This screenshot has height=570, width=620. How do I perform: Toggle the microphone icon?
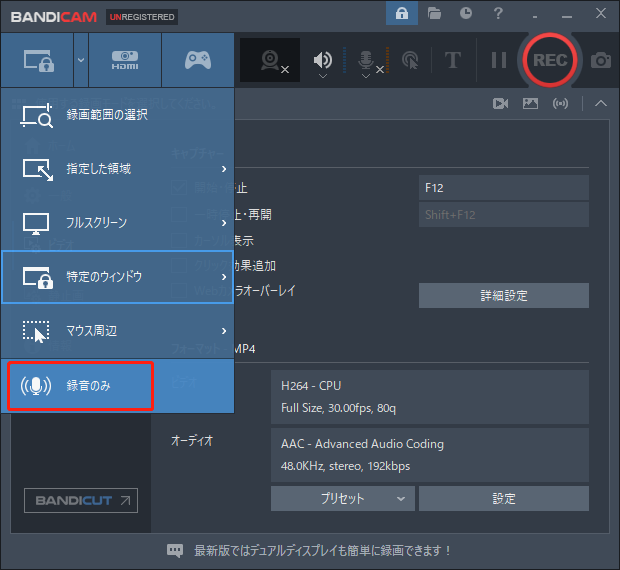366,60
